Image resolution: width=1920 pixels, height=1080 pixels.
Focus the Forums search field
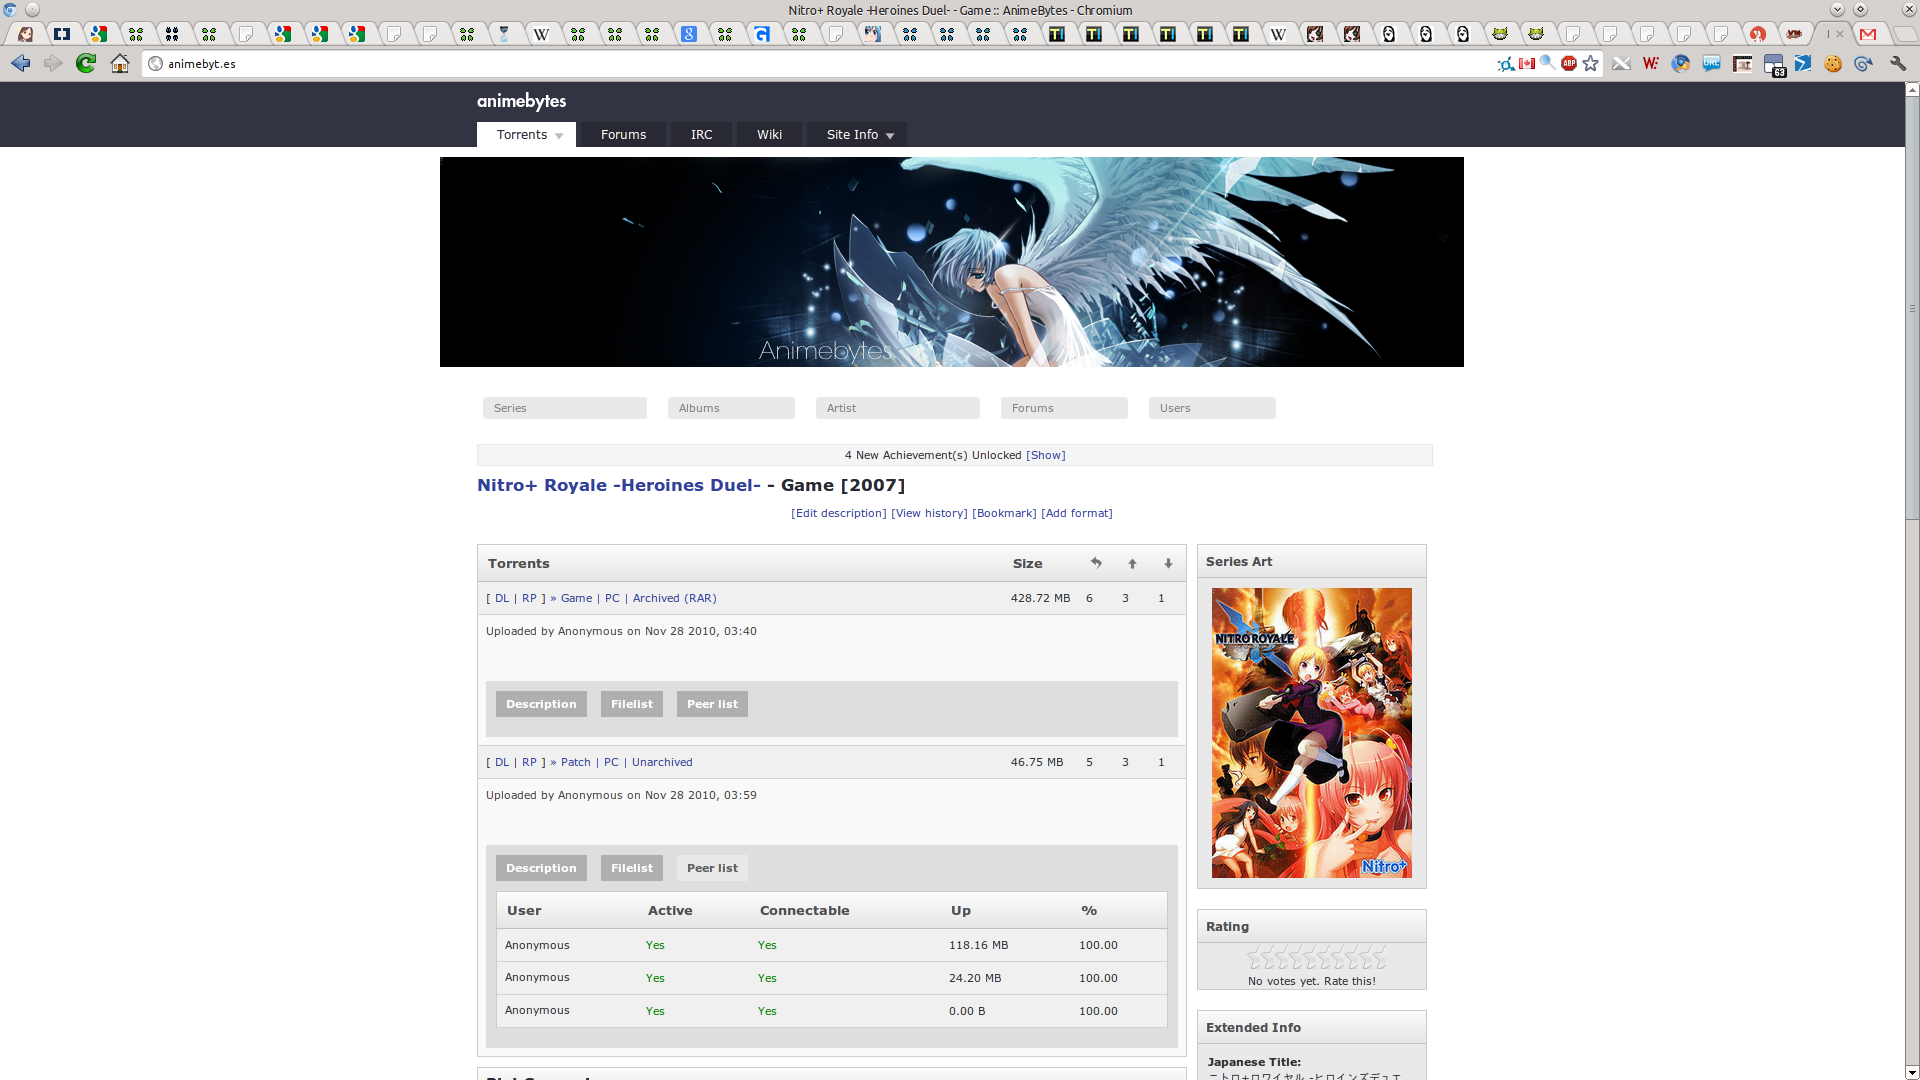coord(1064,408)
